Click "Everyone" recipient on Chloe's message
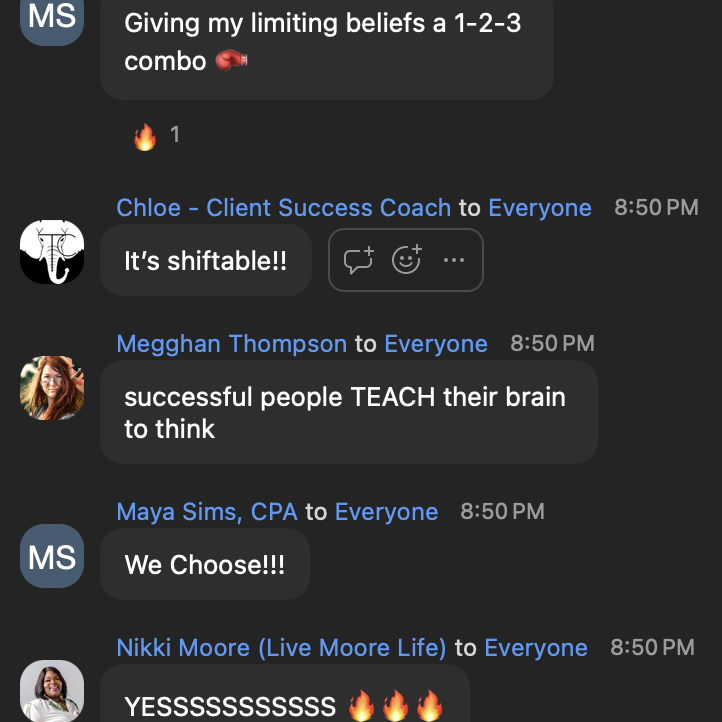 539,208
